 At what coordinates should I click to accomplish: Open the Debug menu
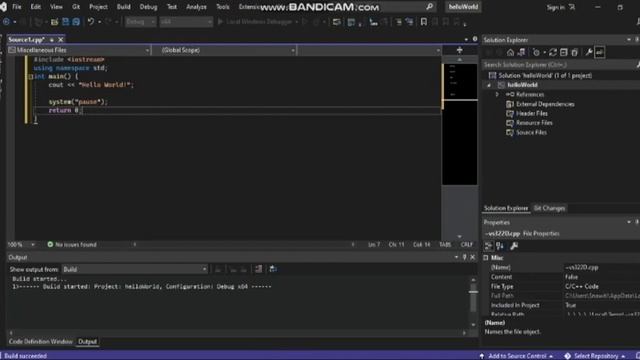click(x=149, y=7)
